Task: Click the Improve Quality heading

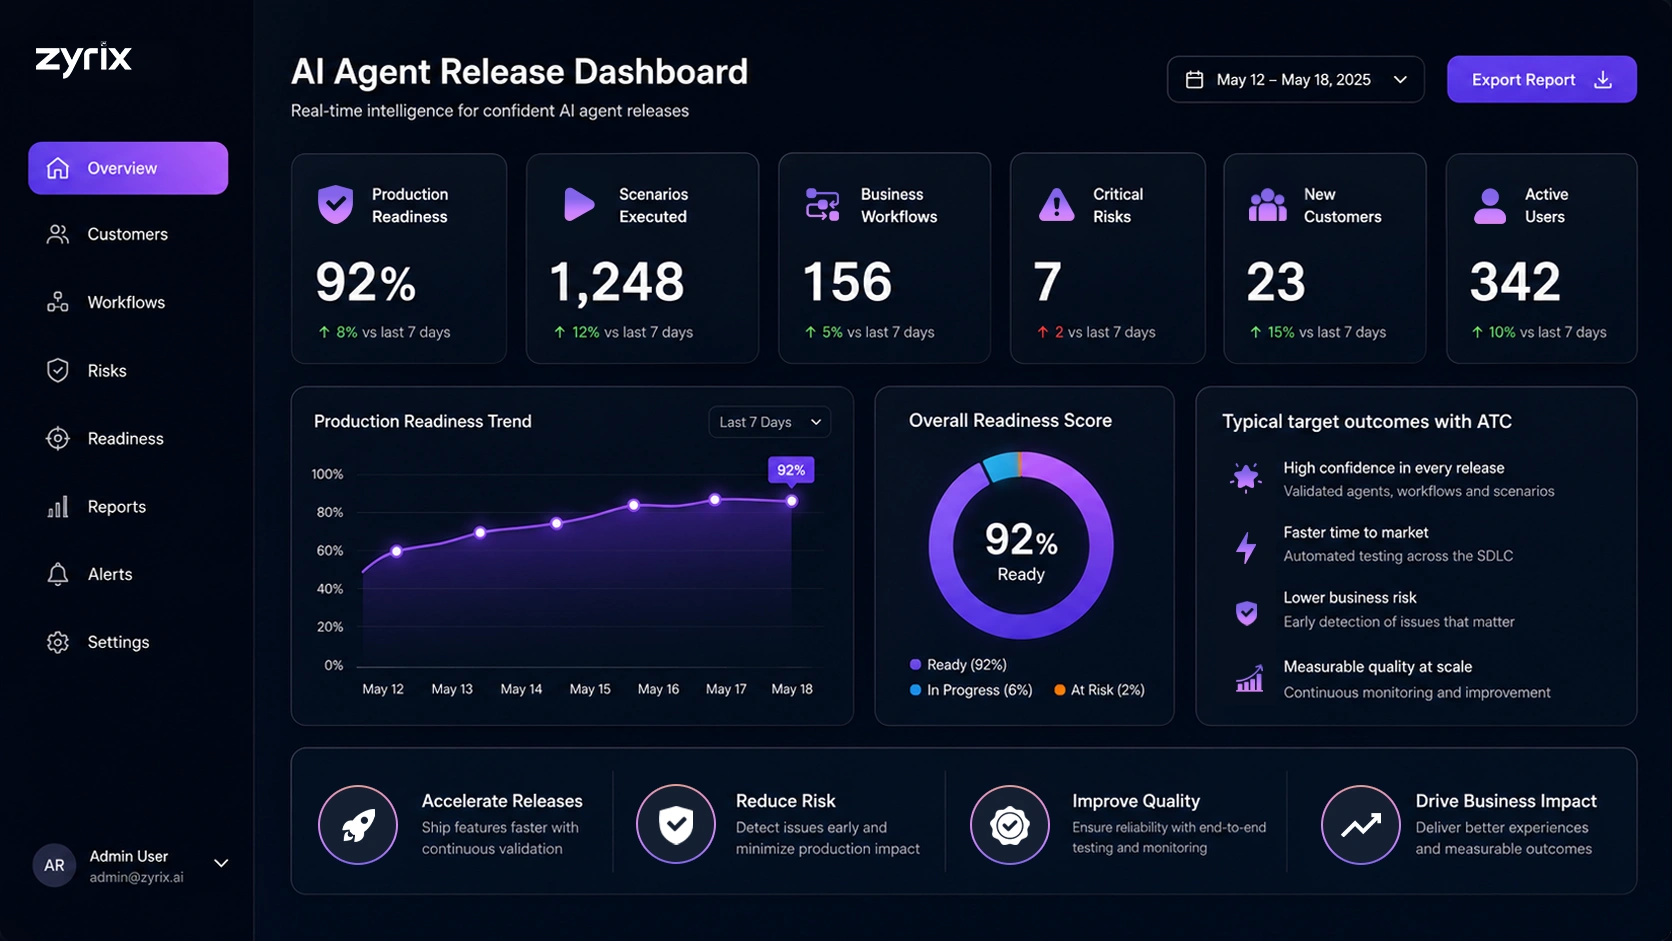Action: (x=1136, y=801)
